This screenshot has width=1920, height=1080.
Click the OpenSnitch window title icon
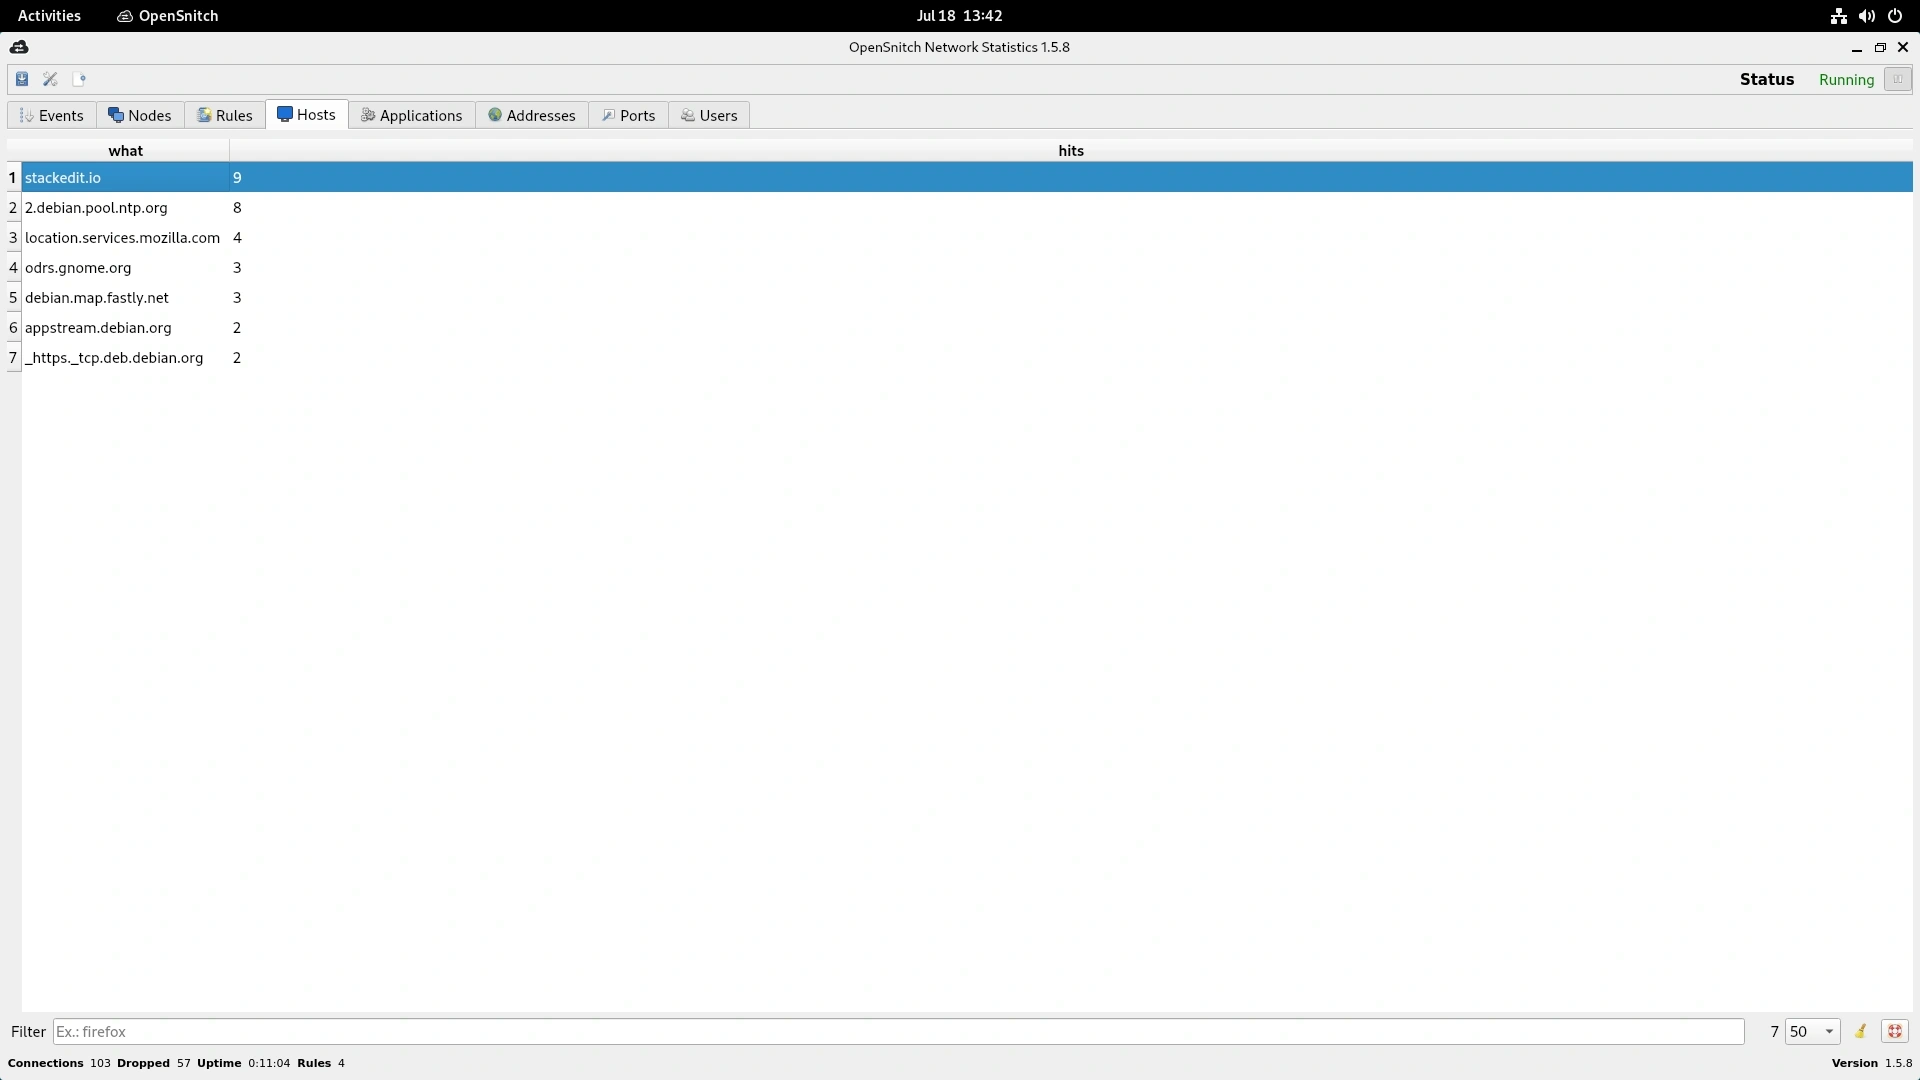click(x=19, y=47)
